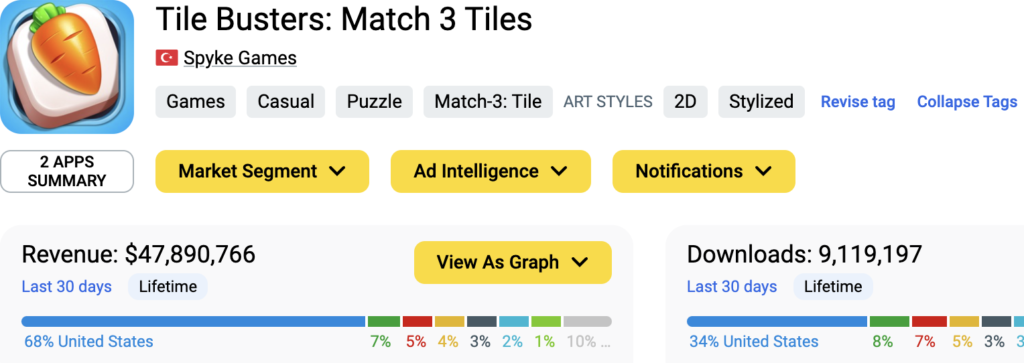The height and width of the screenshot is (363, 1024).
Task: Click the blue United States revenue bar segment
Action: [193, 322]
